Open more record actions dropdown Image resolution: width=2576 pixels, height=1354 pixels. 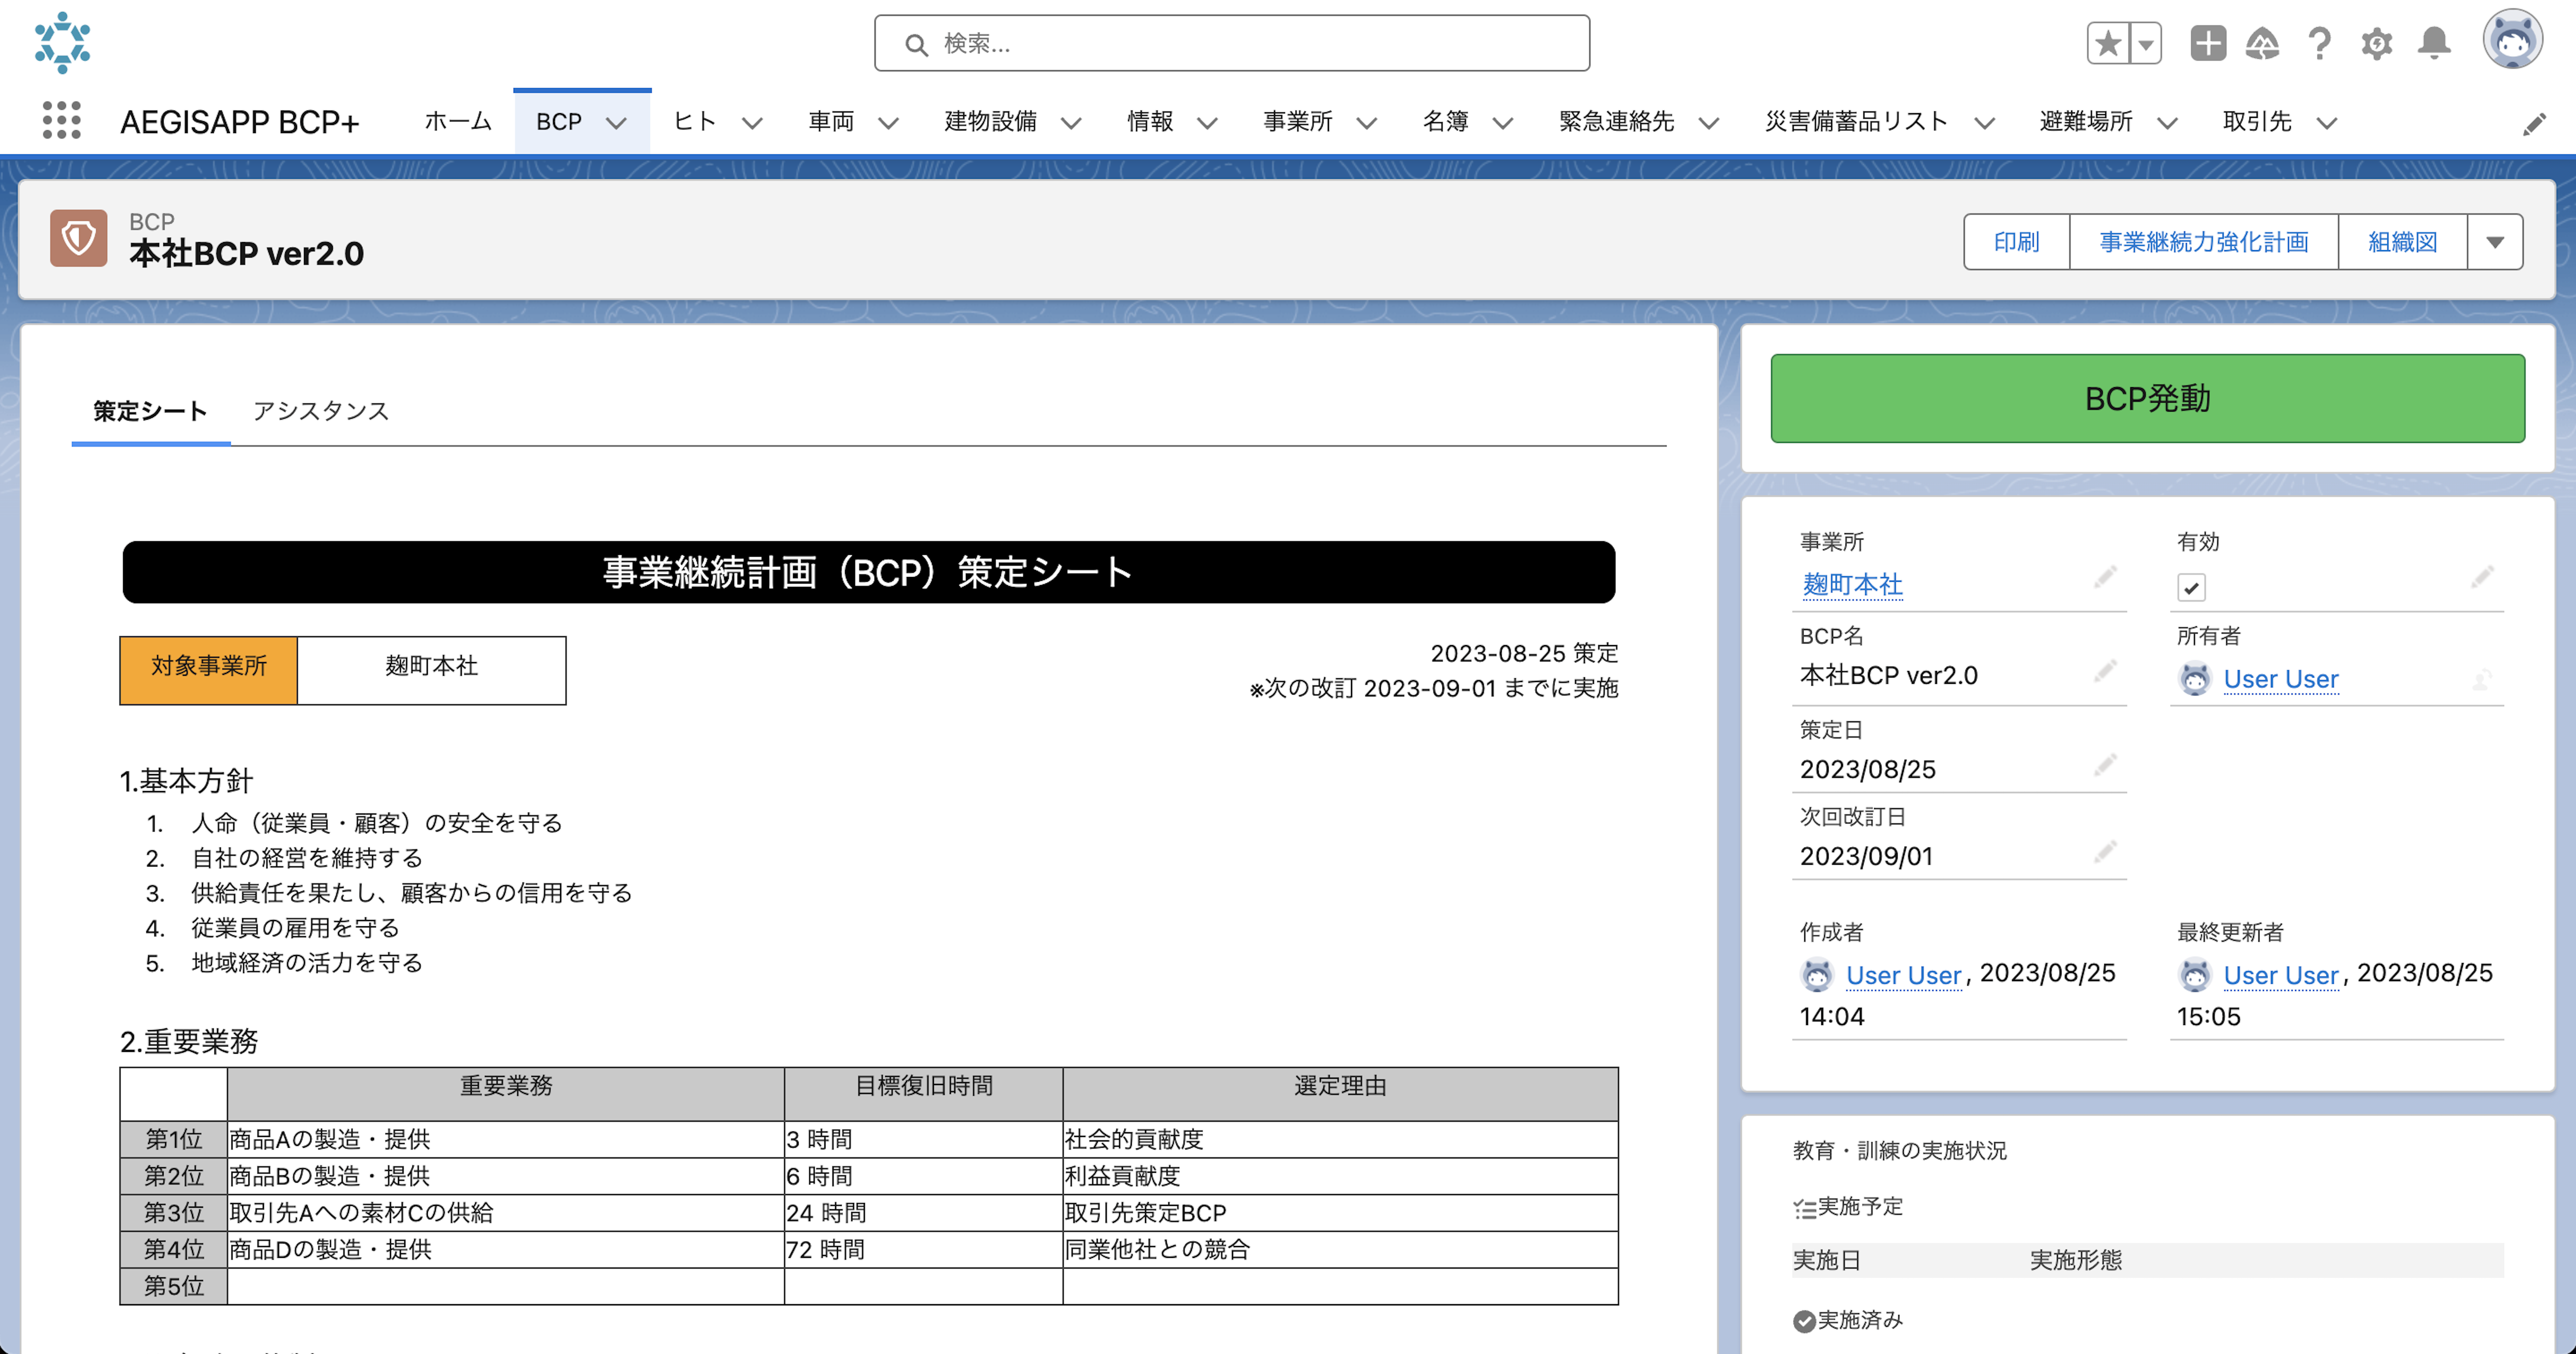(2495, 242)
